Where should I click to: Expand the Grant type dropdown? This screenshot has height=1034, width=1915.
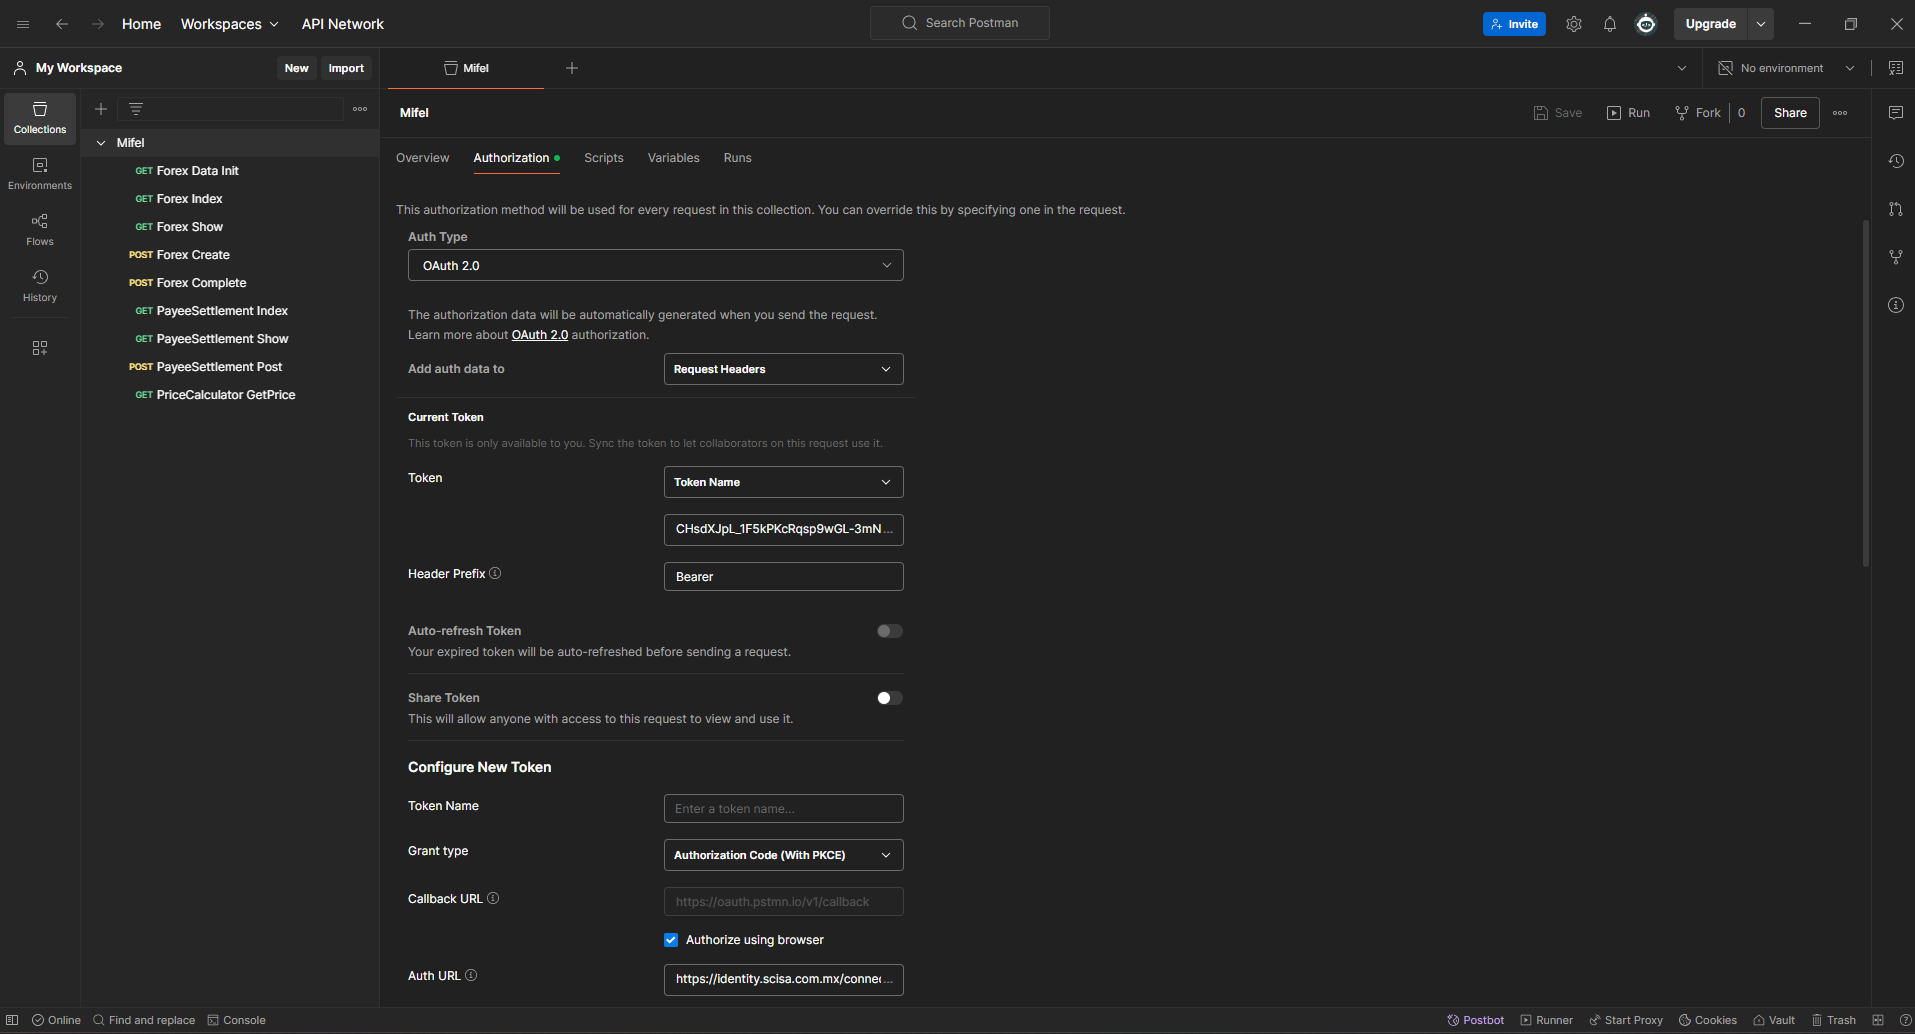[x=783, y=855]
